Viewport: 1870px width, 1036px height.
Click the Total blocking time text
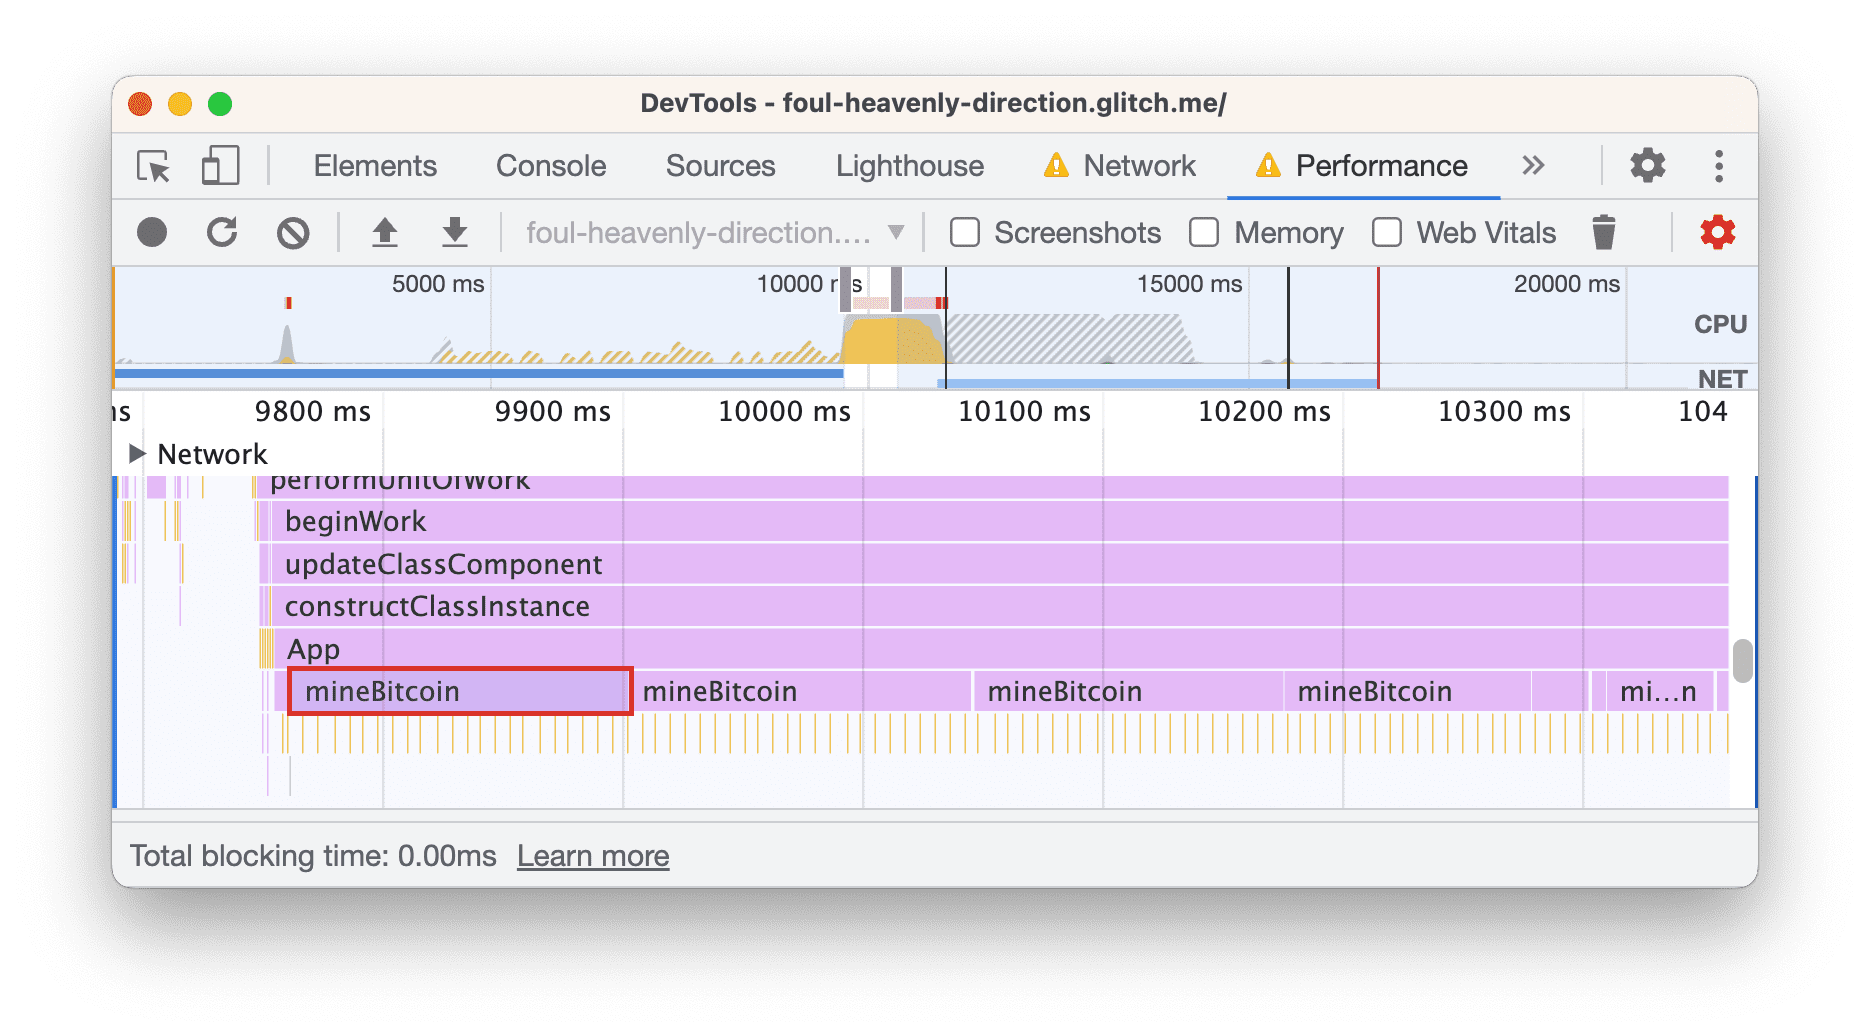click(313, 856)
